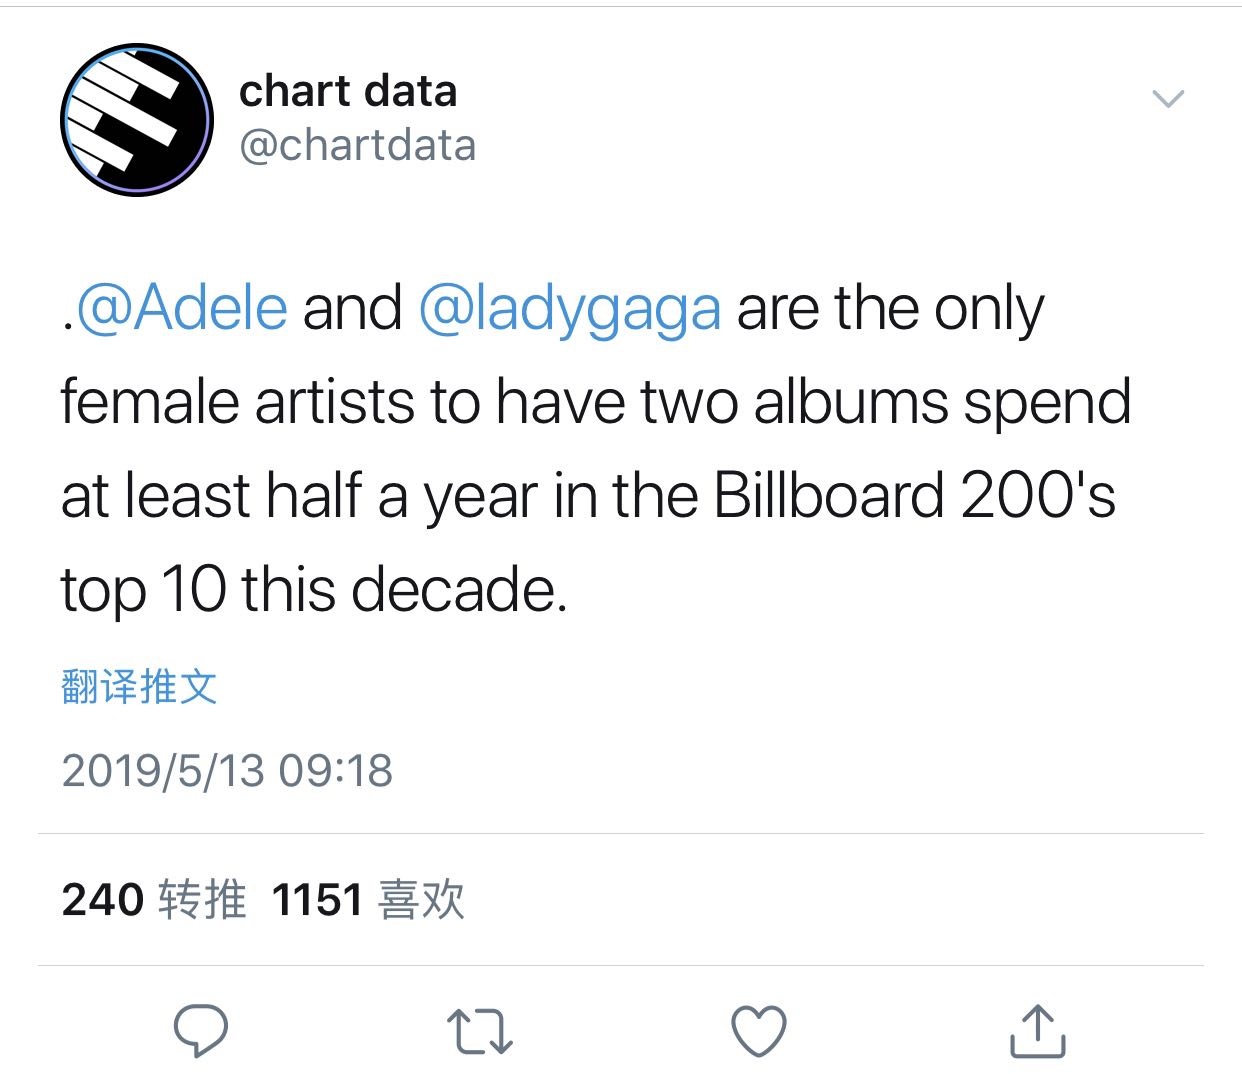This screenshot has width=1242, height=1074.
Task: Click the 翻译推文 translate link
Action: pyautogui.click(x=139, y=687)
